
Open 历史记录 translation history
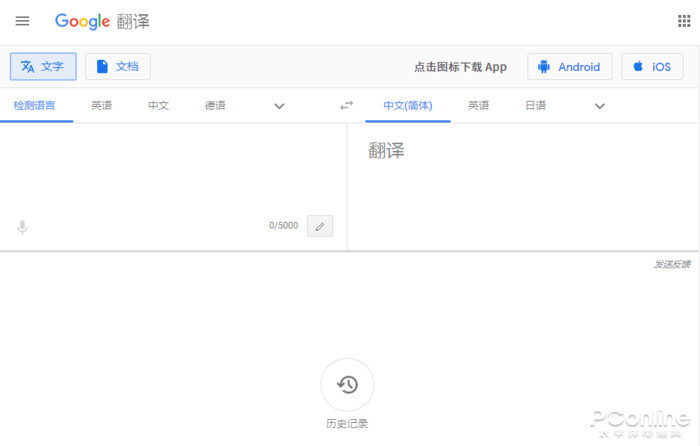(x=347, y=384)
